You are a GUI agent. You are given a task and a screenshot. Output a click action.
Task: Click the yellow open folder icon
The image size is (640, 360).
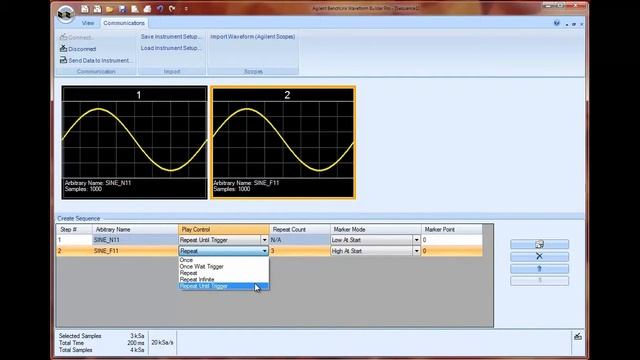pos(109,9)
